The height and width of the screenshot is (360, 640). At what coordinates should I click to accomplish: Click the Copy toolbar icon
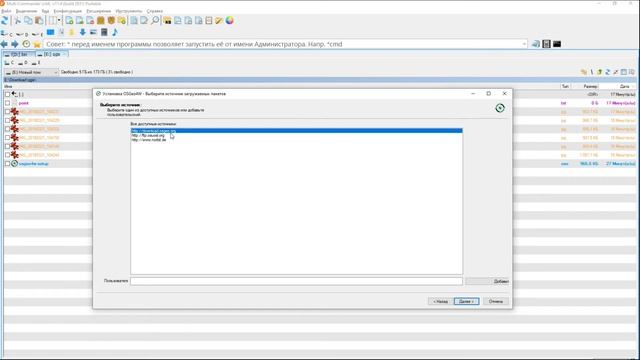click(x=28, y=20)
